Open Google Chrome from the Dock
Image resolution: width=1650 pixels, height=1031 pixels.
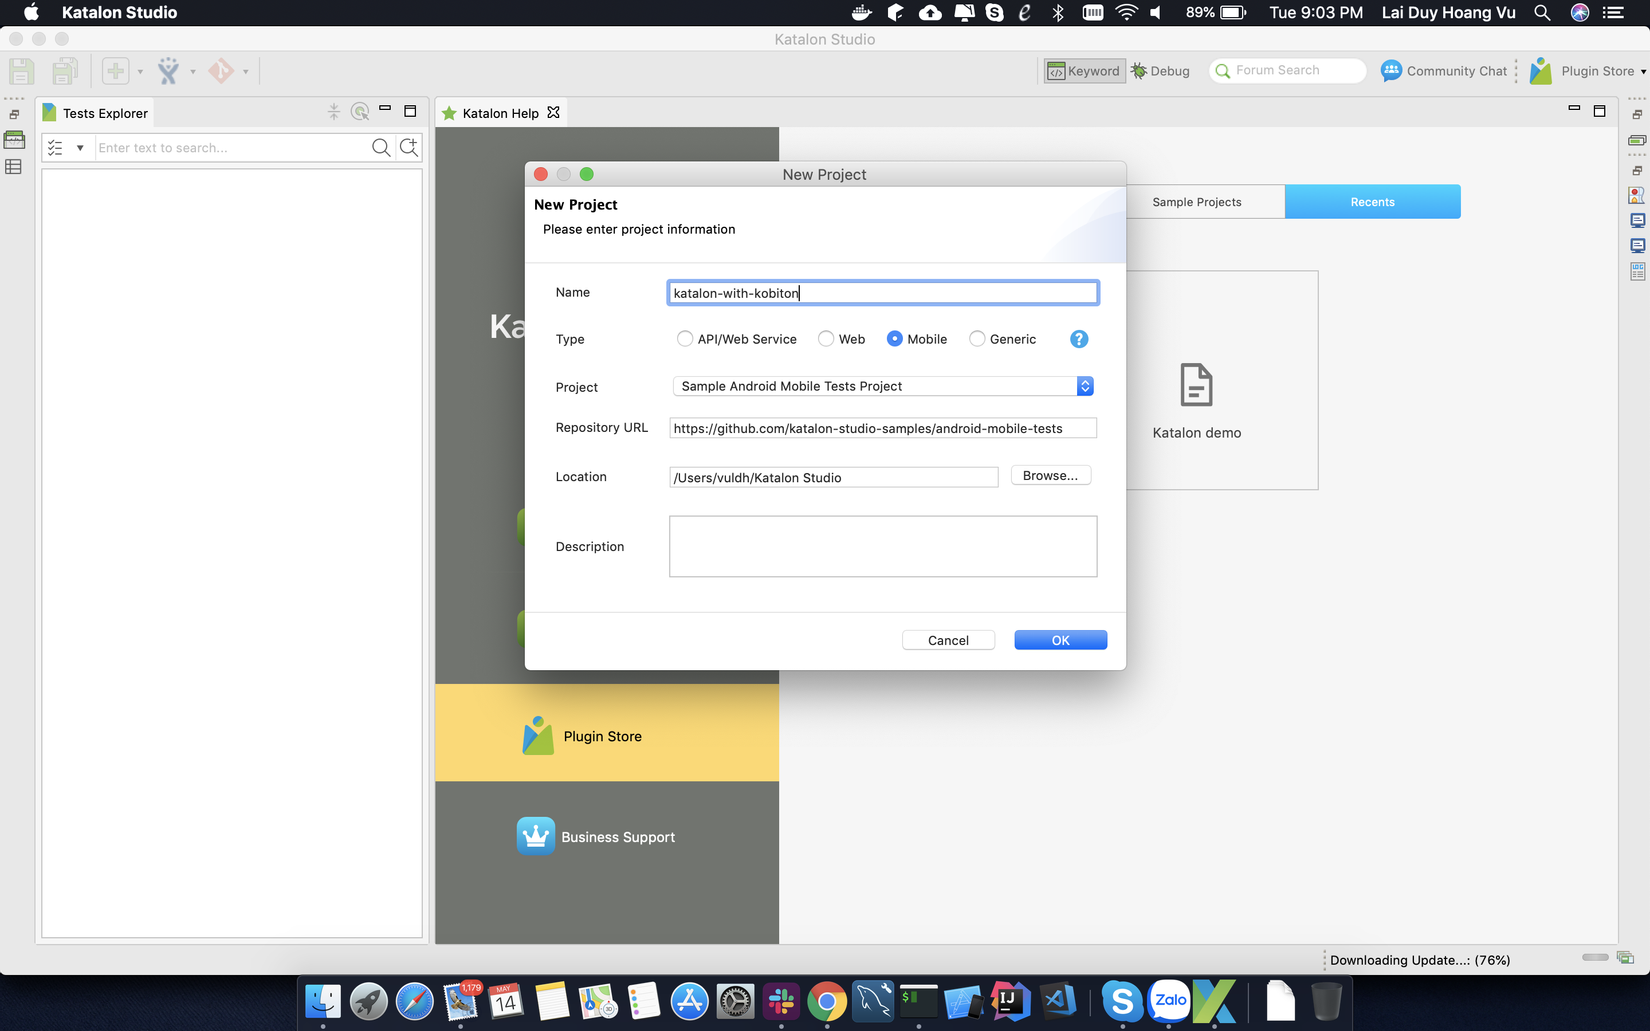click(827, 1001)
